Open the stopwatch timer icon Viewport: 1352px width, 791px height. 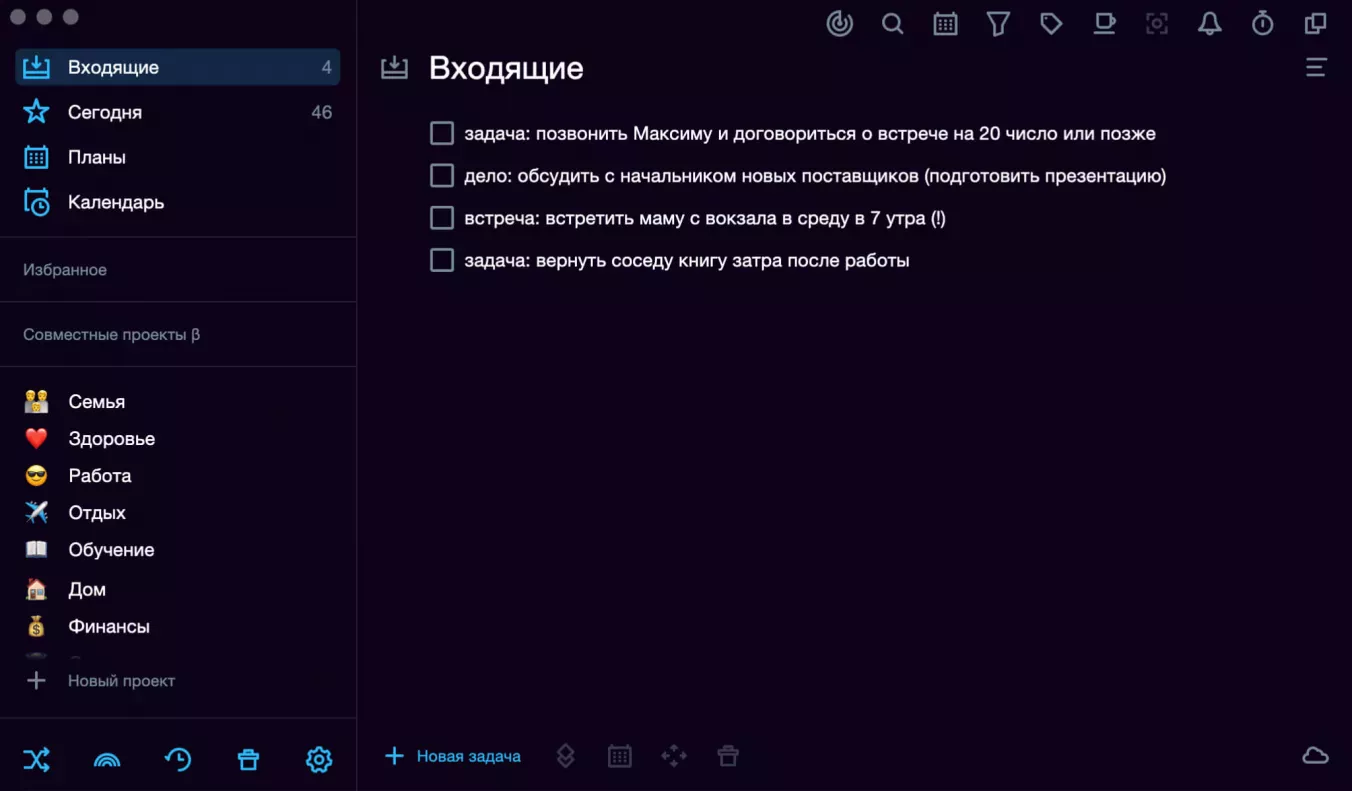1263,24
